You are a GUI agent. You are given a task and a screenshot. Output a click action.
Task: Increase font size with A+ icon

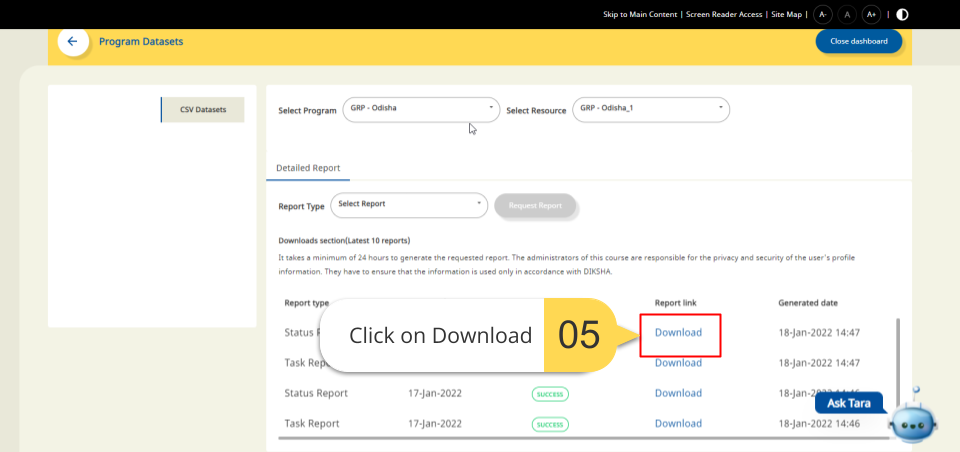[871, 14]
